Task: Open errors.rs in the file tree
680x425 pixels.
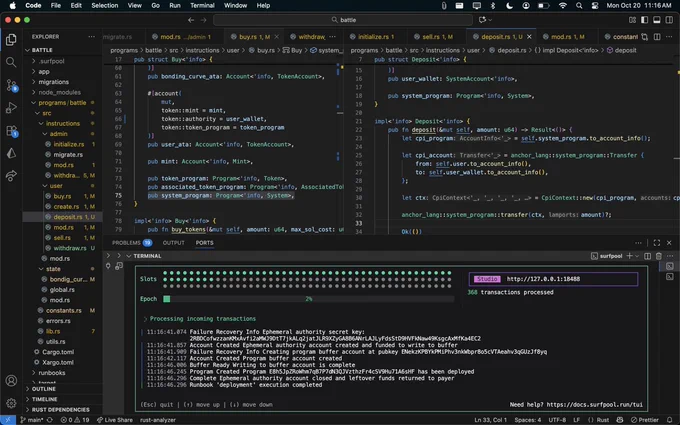Action: 58,321
